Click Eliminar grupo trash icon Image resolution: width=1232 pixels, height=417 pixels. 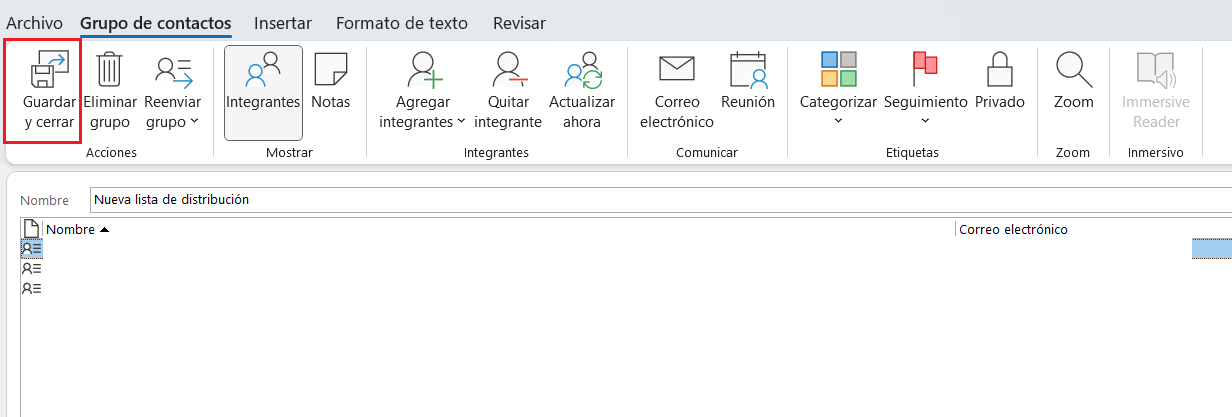pyautogui.click(x=109, y=70)
